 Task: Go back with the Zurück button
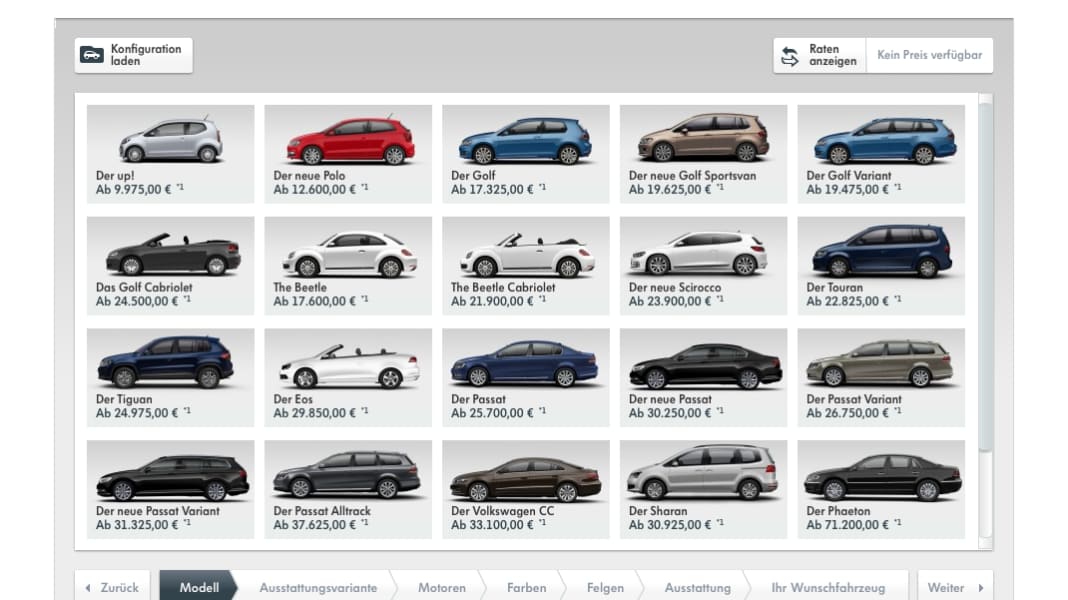click(112, 586)
